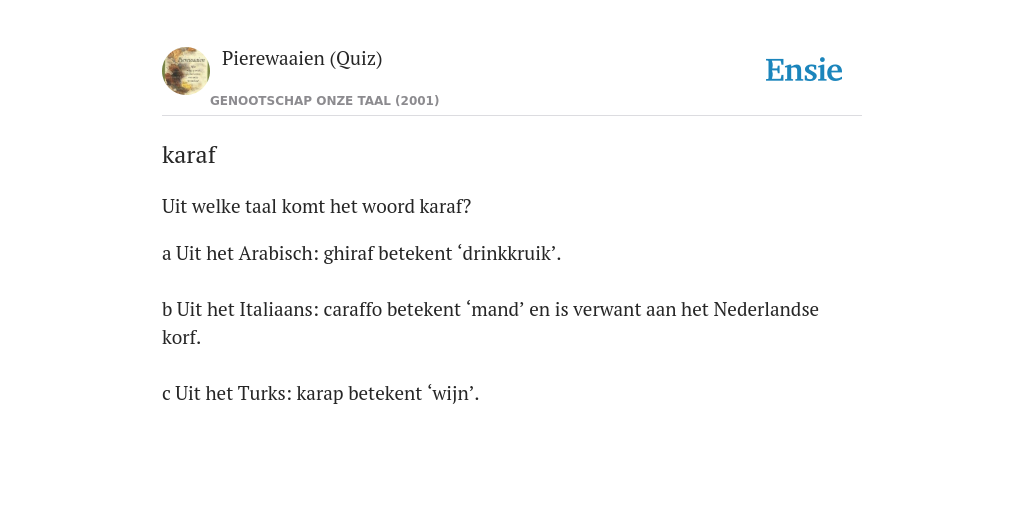Click the word 'Nederlandse' in answer b

[x=765, y=309]
